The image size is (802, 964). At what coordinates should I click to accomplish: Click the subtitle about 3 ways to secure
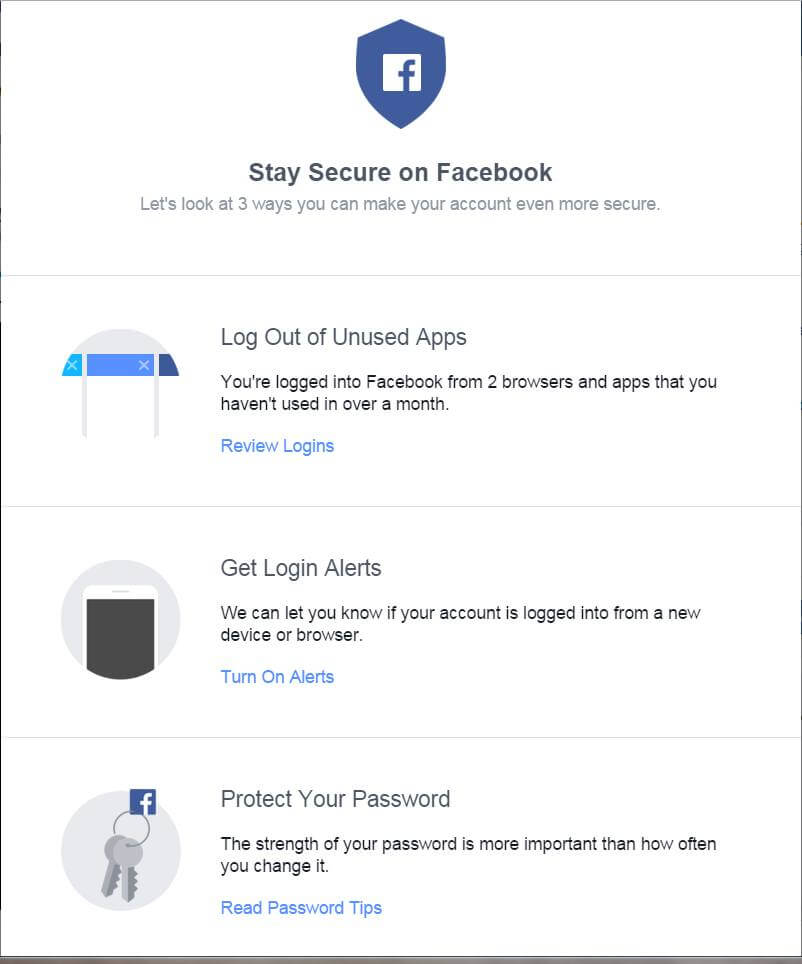pos(400,204)
